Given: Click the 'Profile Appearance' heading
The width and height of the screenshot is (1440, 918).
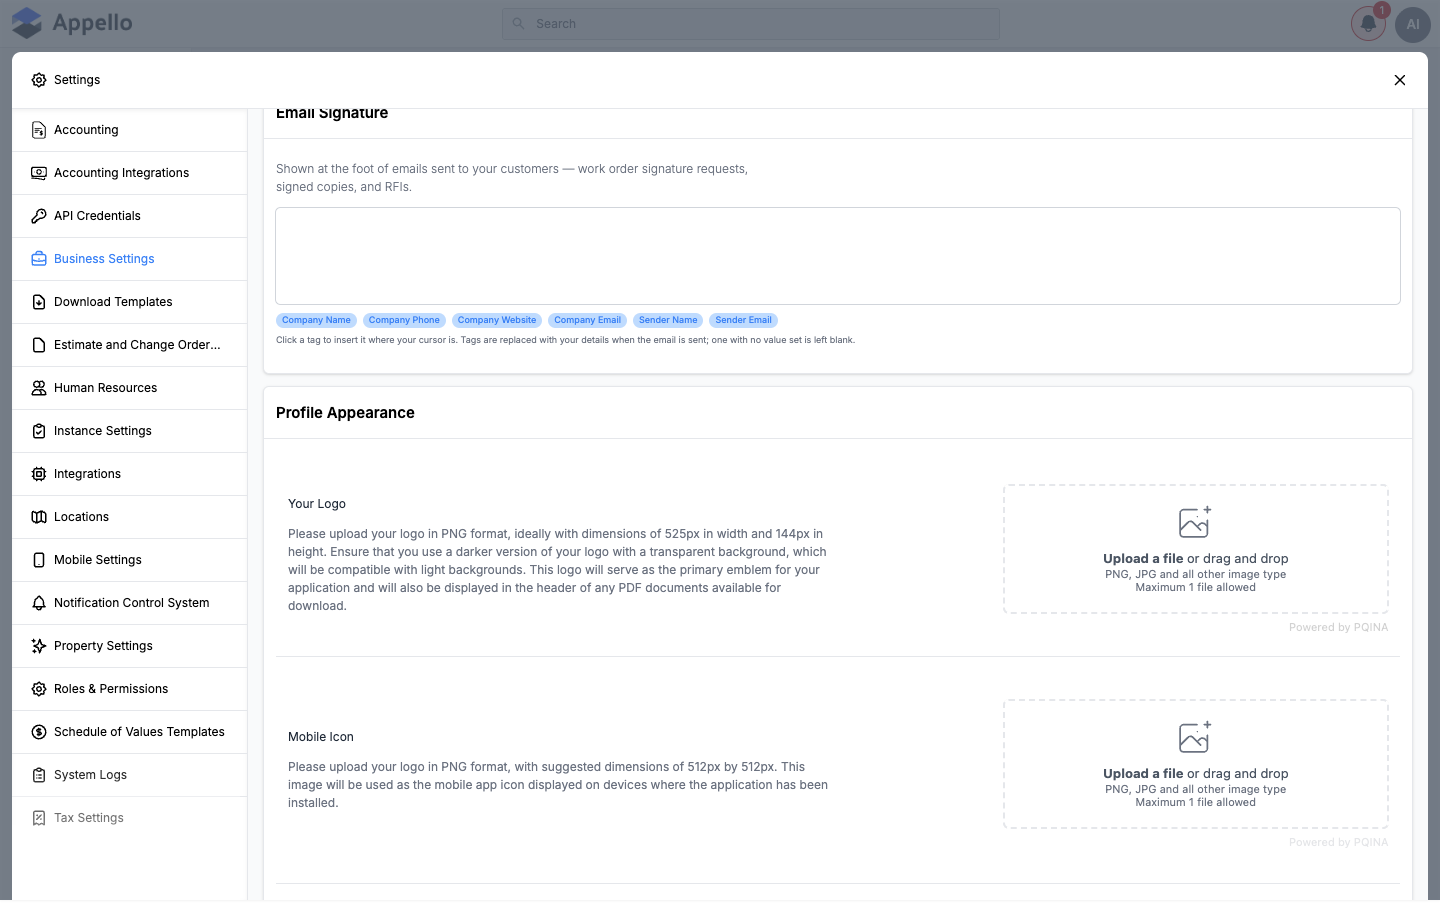Looking at the screenshot, I should click(x=345, y=413).
